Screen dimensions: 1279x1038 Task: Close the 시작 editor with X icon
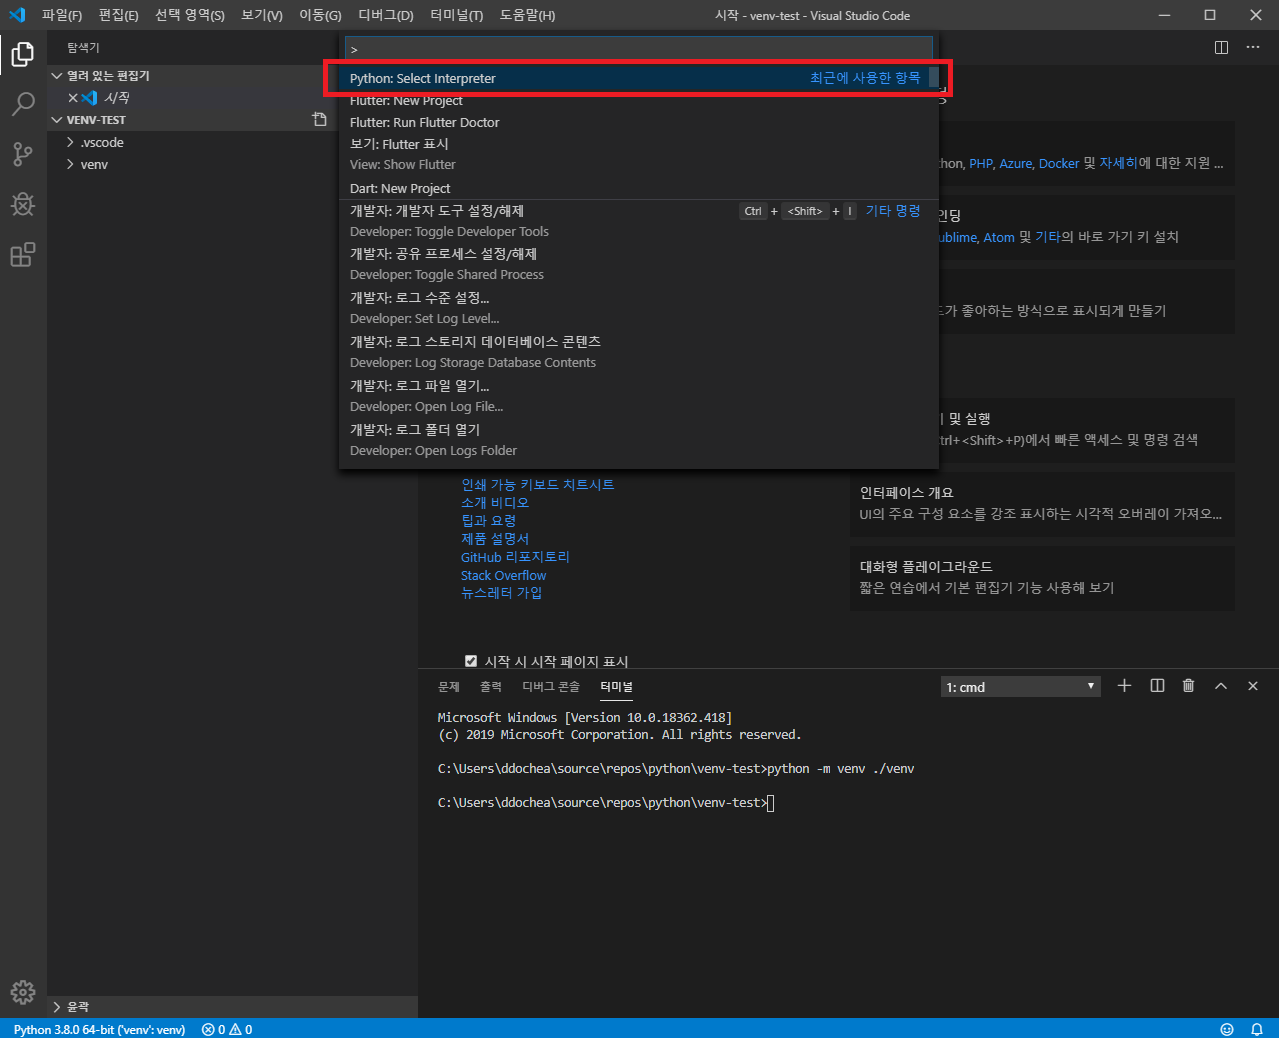[73, 98]
